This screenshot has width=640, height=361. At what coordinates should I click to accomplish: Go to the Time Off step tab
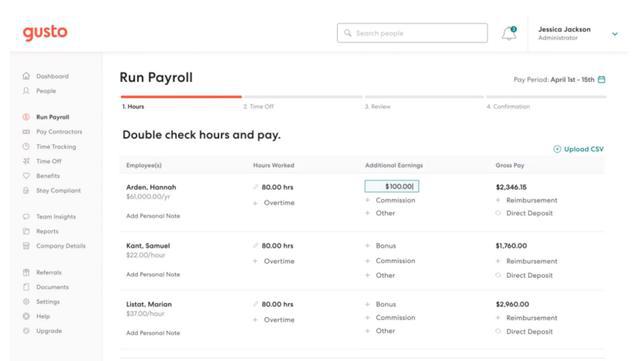[258, 107]
